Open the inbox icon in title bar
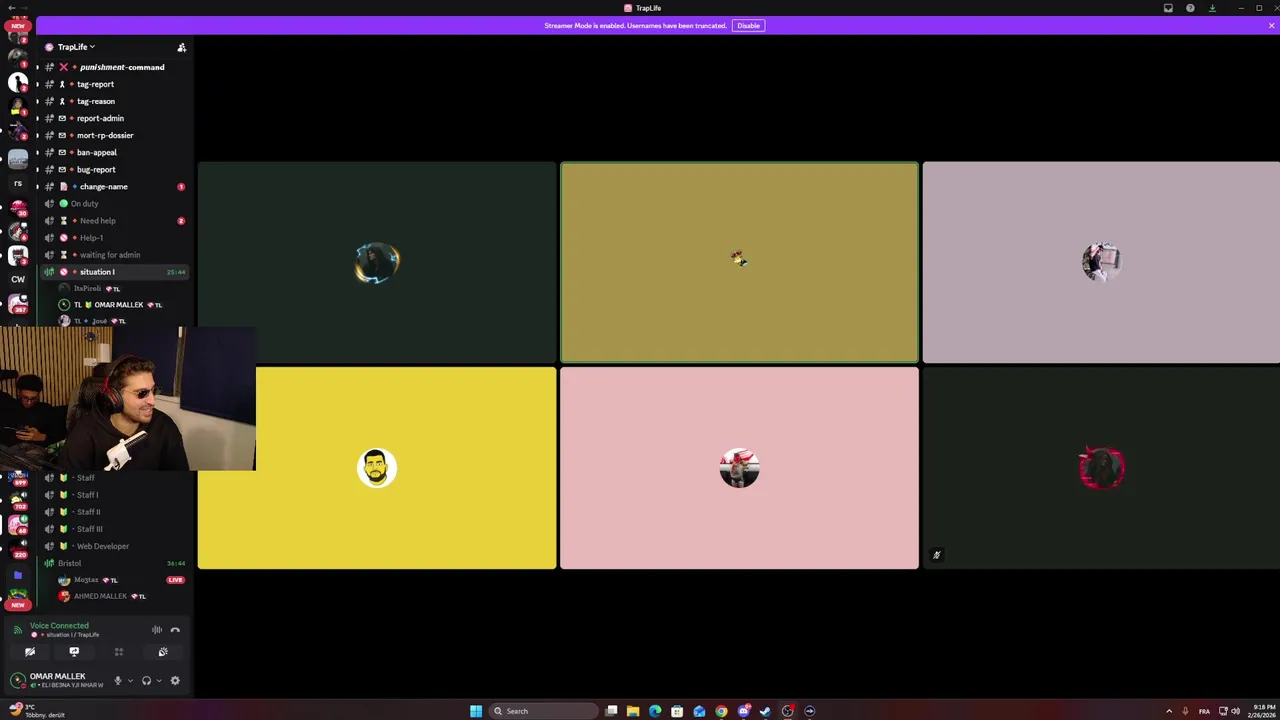The width and height of the screenshot is (1280, 720). coord(1168,8)
